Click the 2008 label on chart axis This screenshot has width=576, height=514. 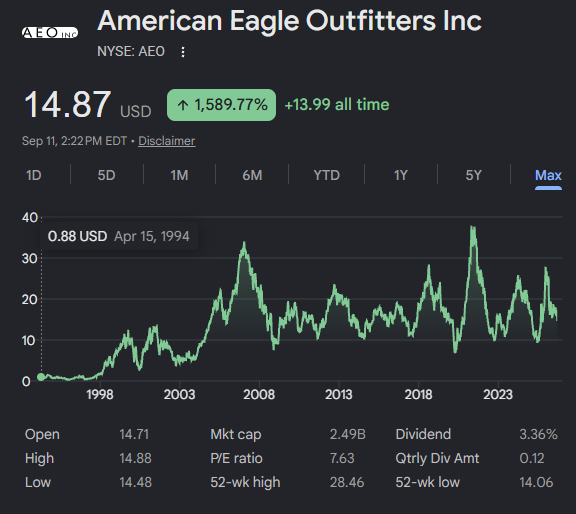259,395
